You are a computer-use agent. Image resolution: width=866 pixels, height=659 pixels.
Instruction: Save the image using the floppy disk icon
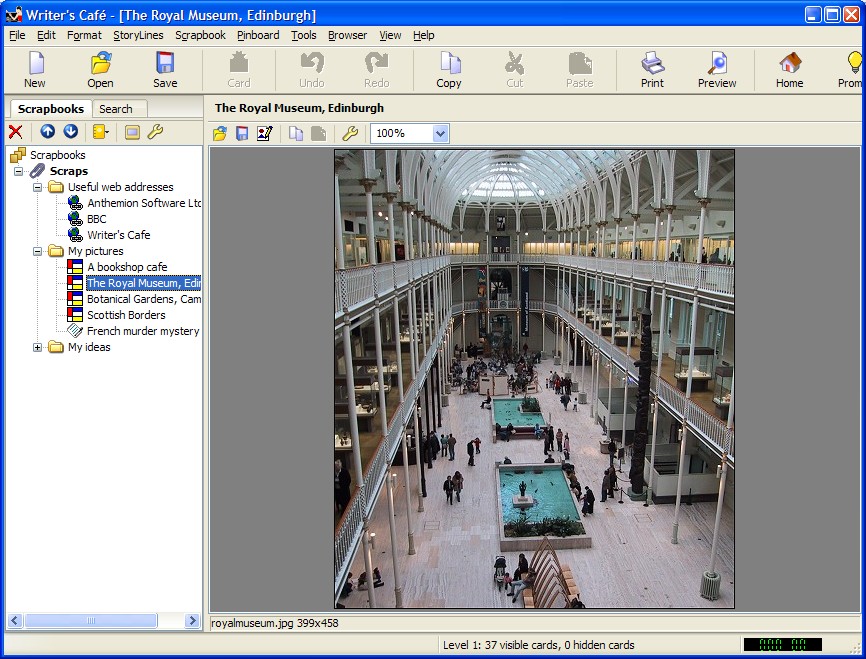[241, 133]
